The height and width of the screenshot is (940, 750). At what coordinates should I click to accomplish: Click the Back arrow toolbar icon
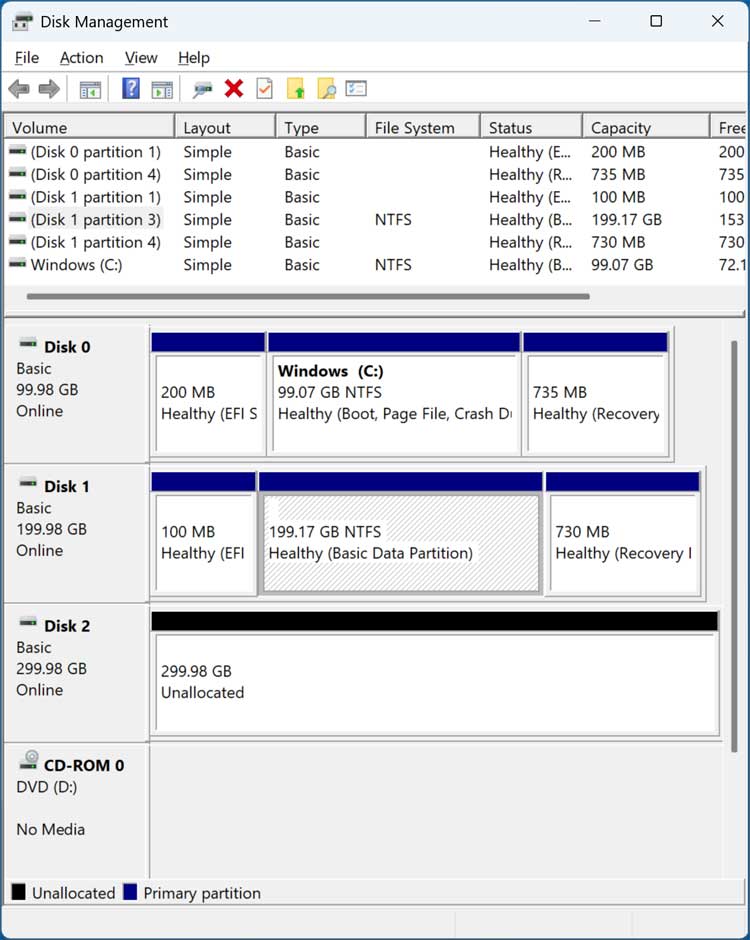[19, 89]
